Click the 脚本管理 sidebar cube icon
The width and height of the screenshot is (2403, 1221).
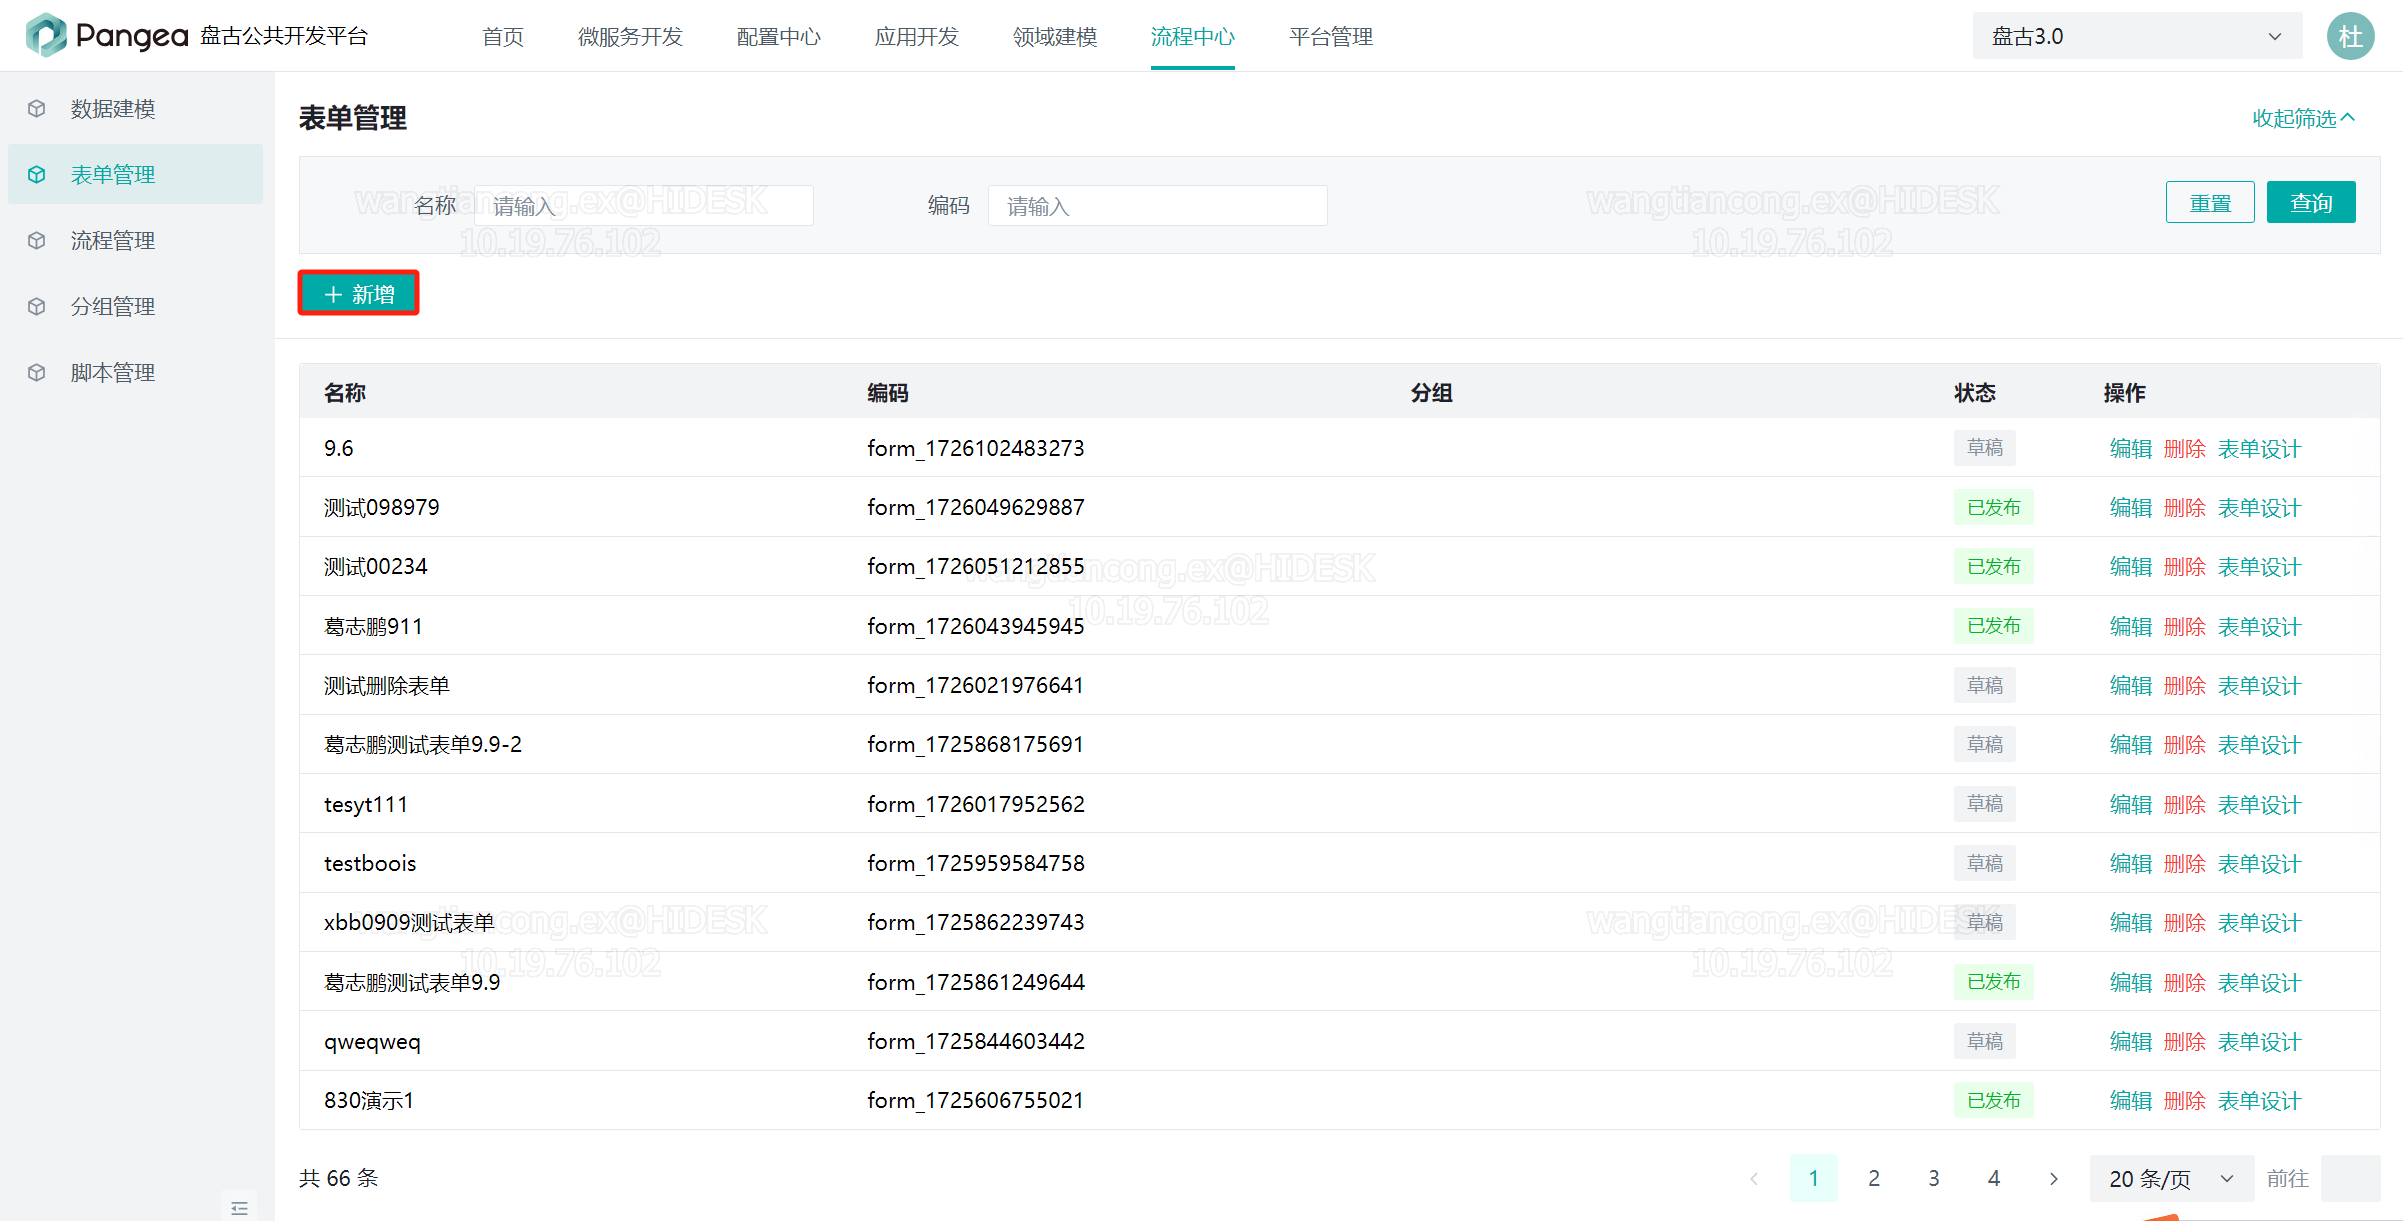(37, 373)
